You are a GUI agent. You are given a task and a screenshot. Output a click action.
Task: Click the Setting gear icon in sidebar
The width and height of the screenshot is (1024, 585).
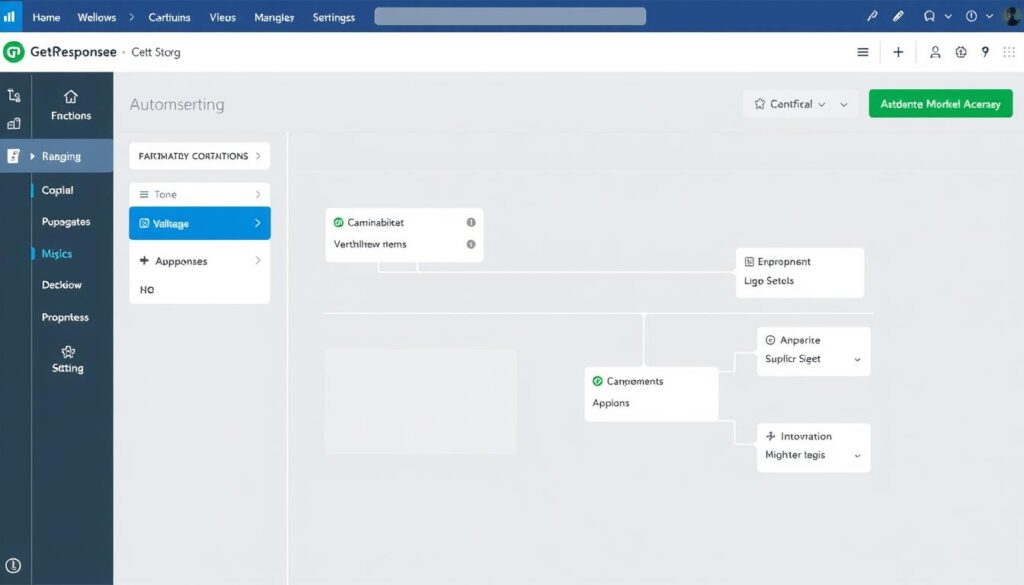(x=68, y=352)
